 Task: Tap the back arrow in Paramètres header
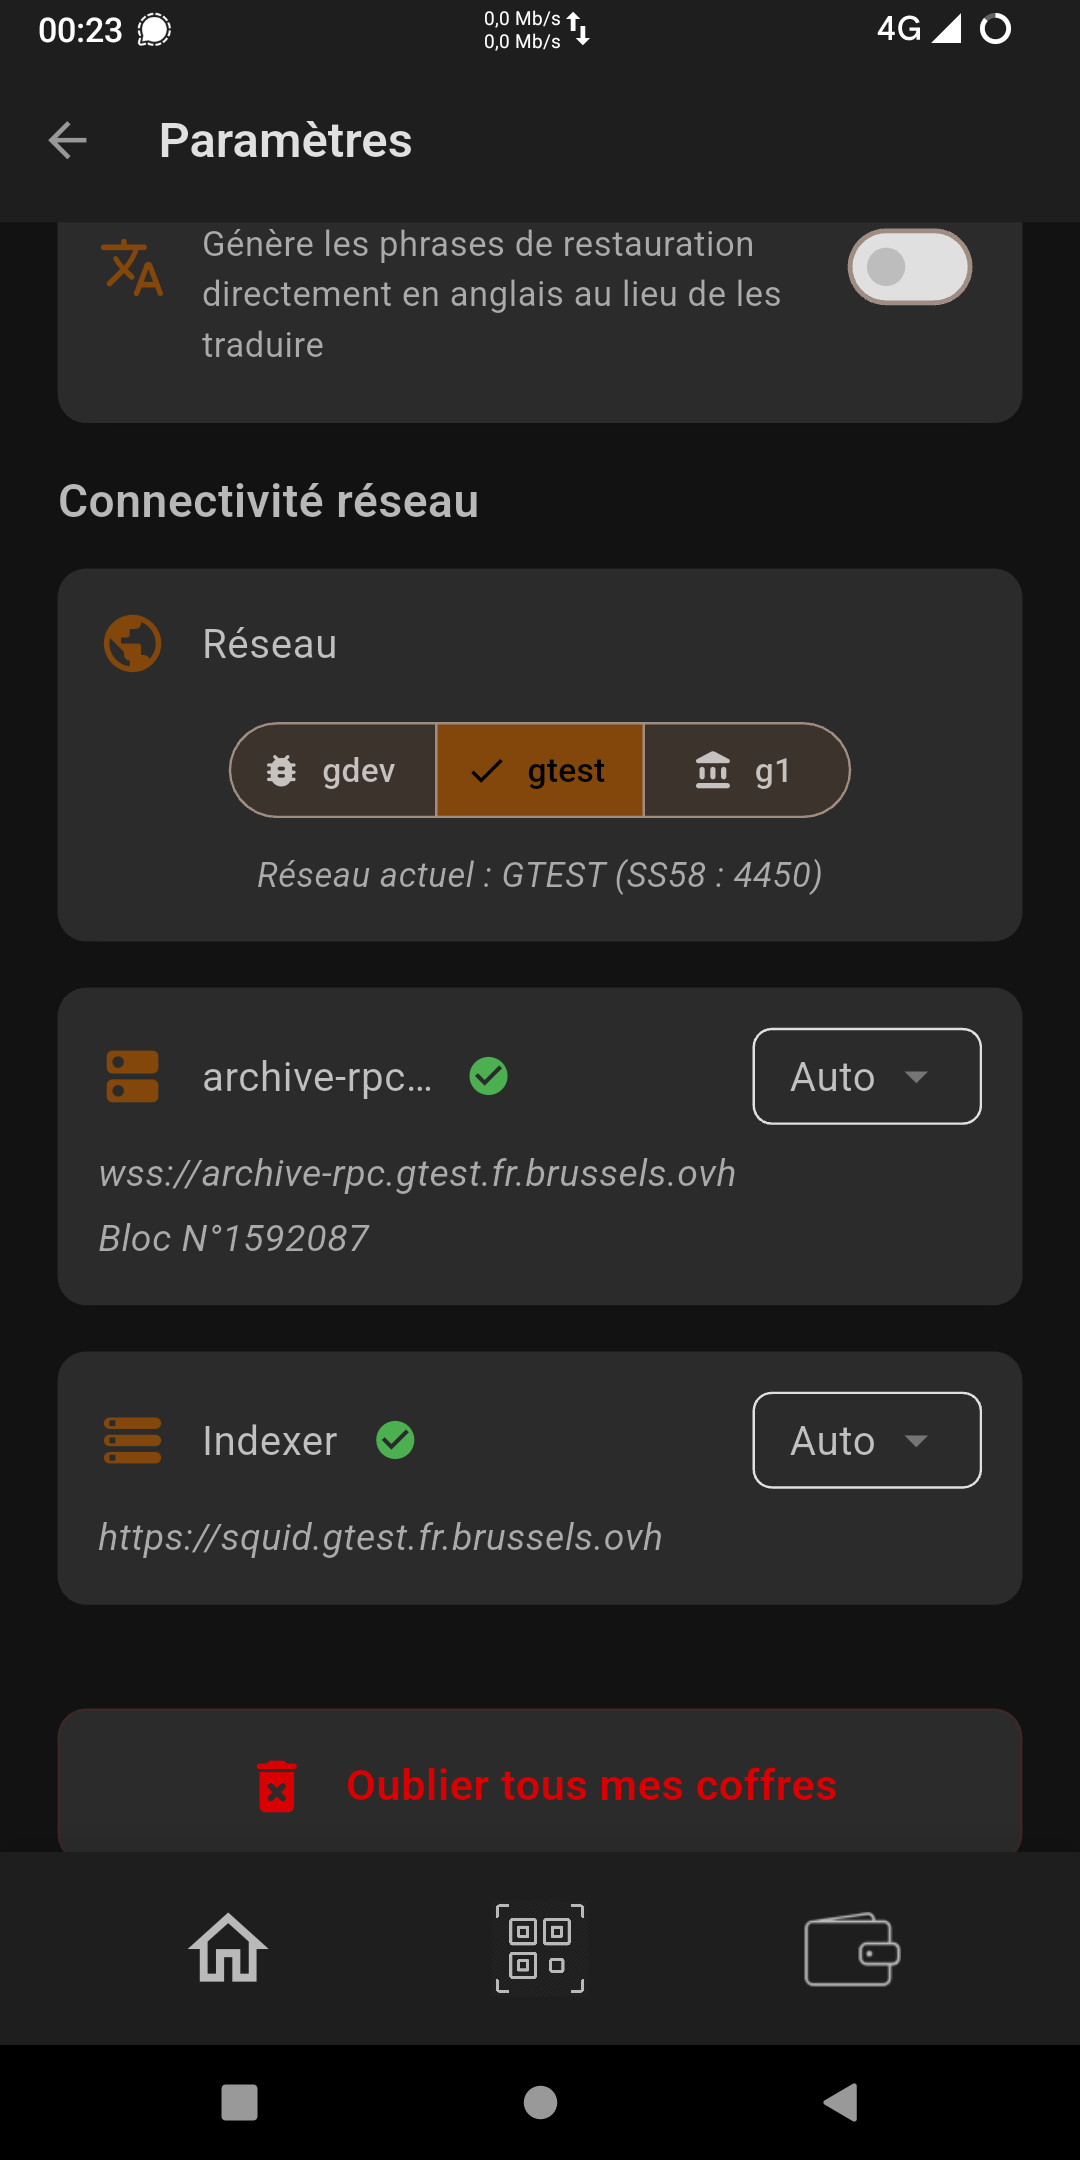click(x=68, y=140)
